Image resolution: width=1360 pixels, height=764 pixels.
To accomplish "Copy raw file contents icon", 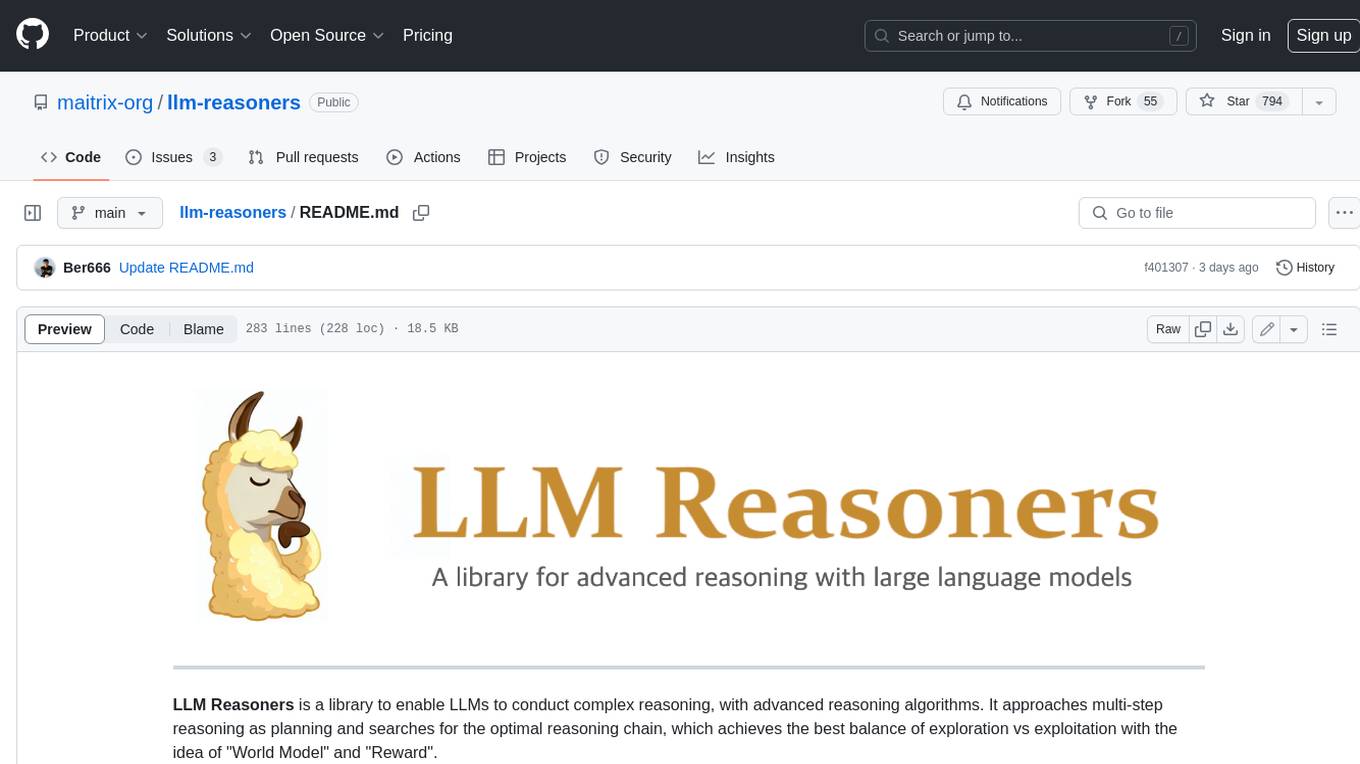I will tap(1204, 329).
